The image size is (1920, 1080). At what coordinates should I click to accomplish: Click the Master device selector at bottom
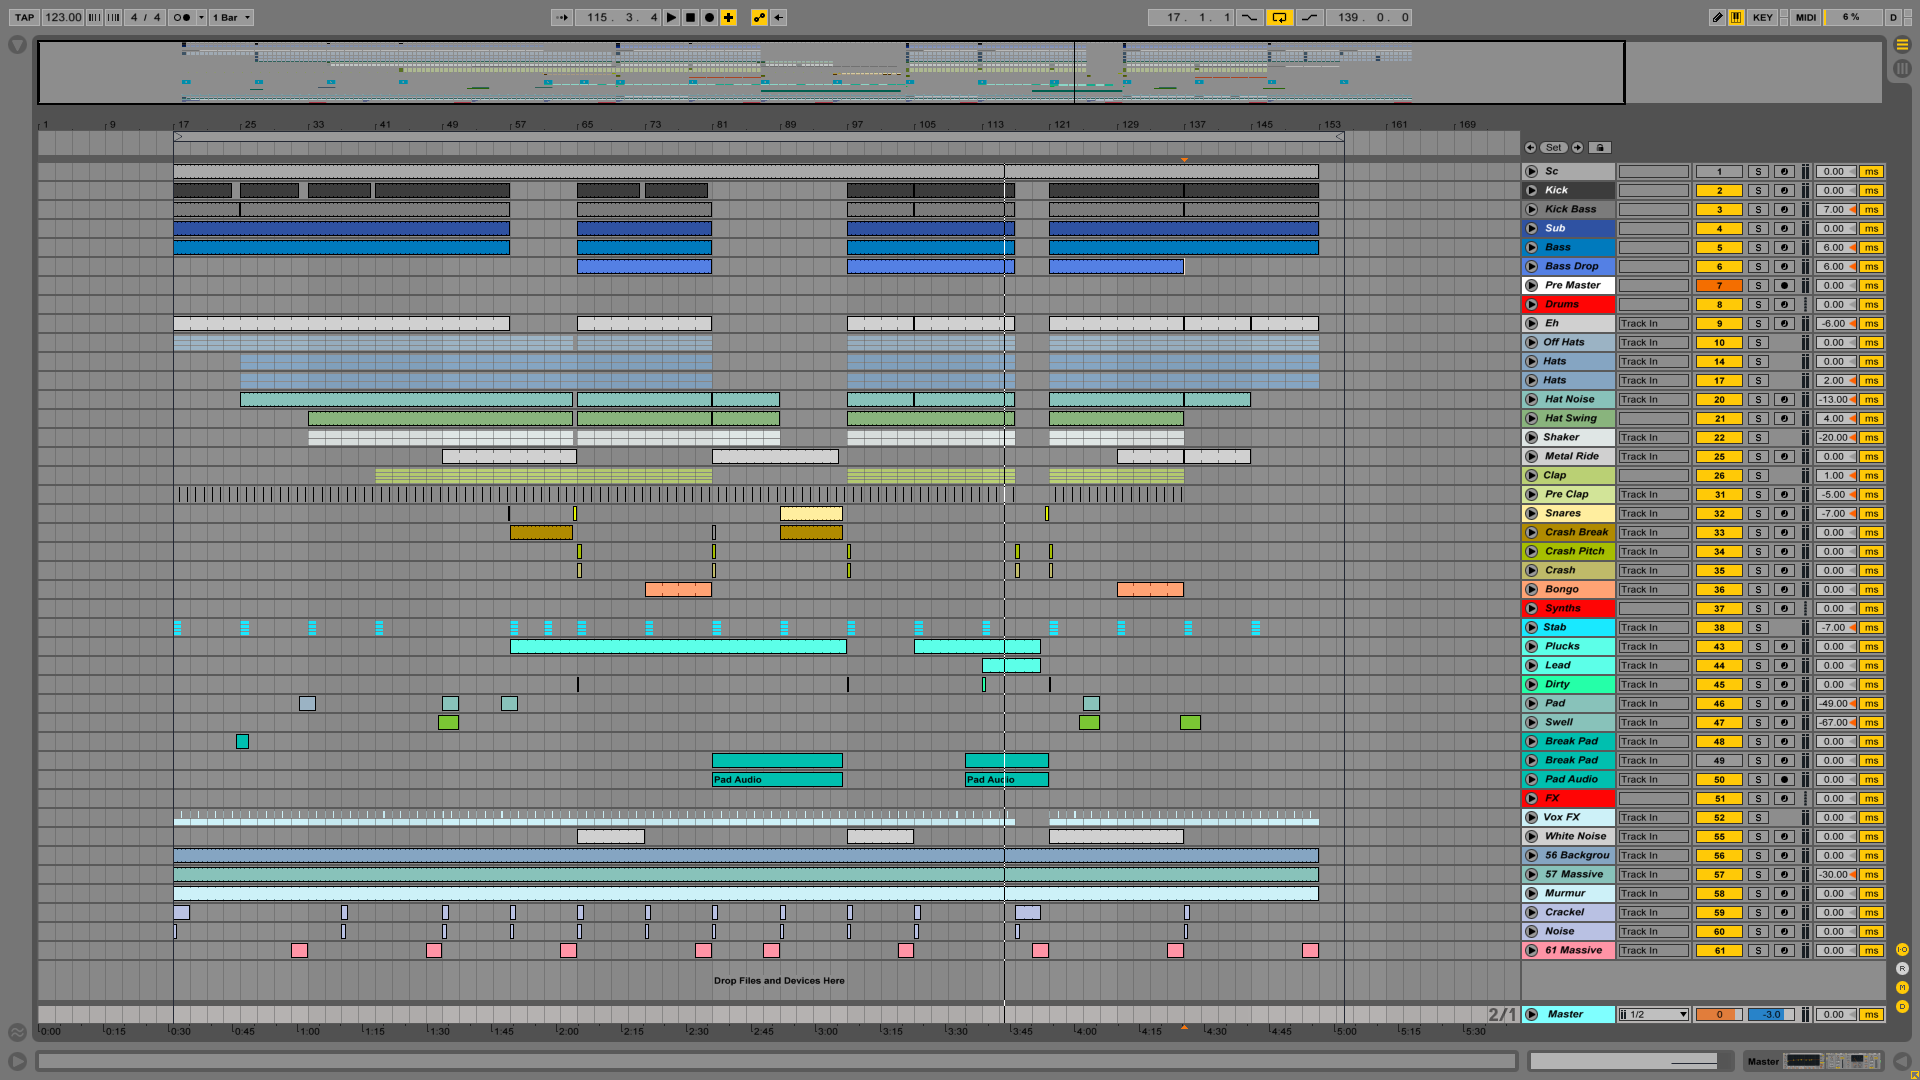pyautogui.click(x=1814, y=1061)
